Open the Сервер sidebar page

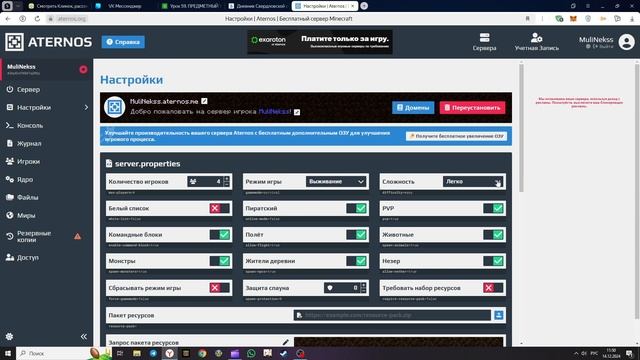[x=23, y=89]
